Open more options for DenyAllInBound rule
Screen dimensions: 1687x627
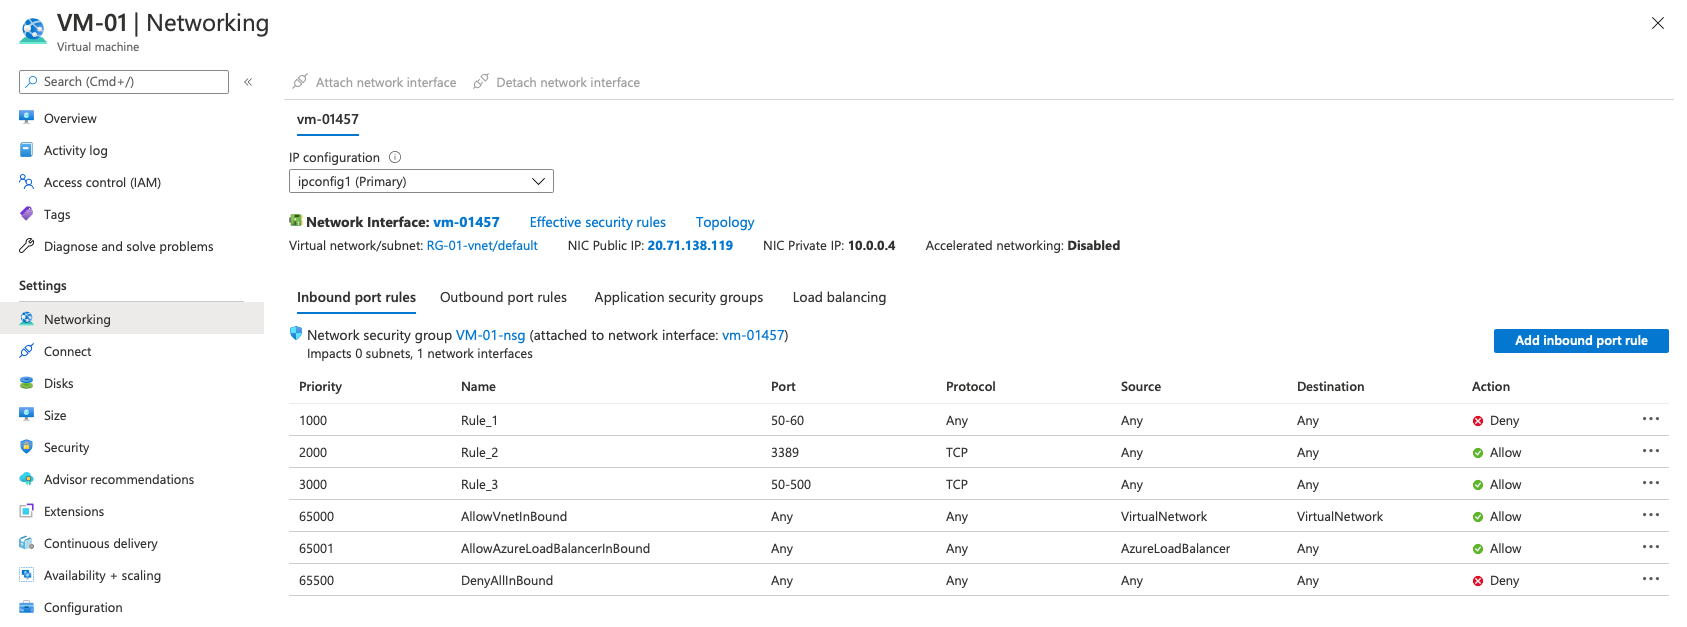tap(1650, 579)
